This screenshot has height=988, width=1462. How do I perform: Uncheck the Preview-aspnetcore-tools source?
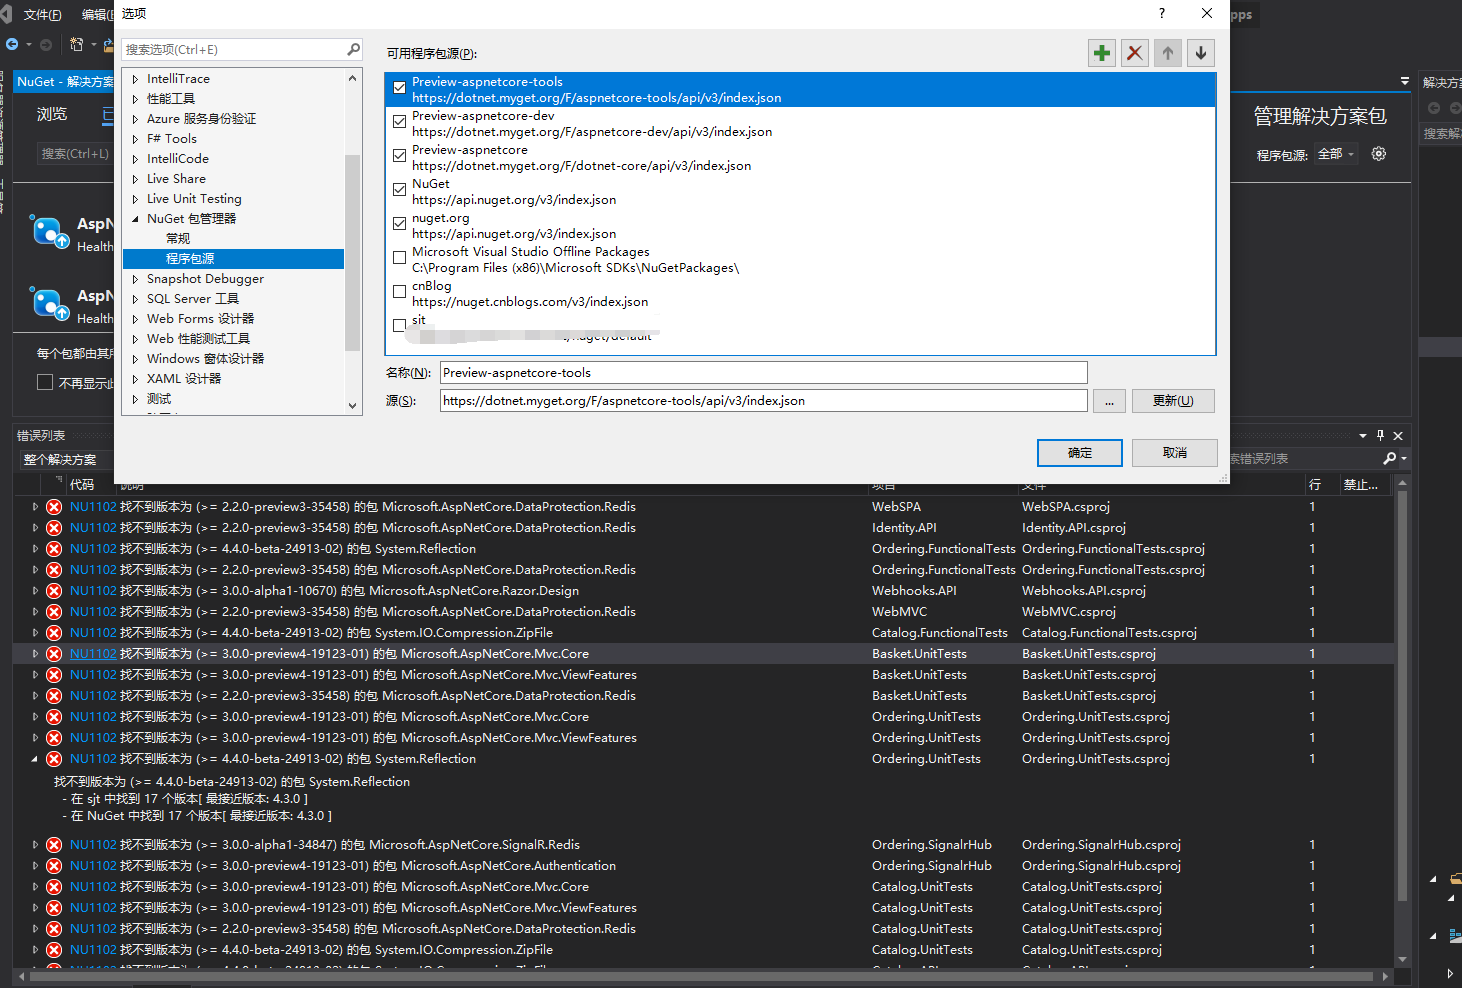coord(399,88)
